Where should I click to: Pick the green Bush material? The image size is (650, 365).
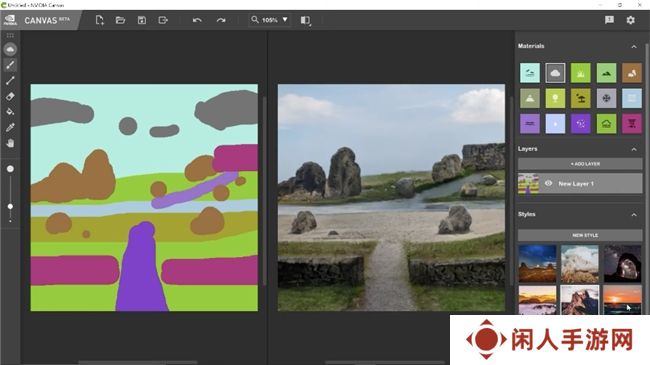606,124
